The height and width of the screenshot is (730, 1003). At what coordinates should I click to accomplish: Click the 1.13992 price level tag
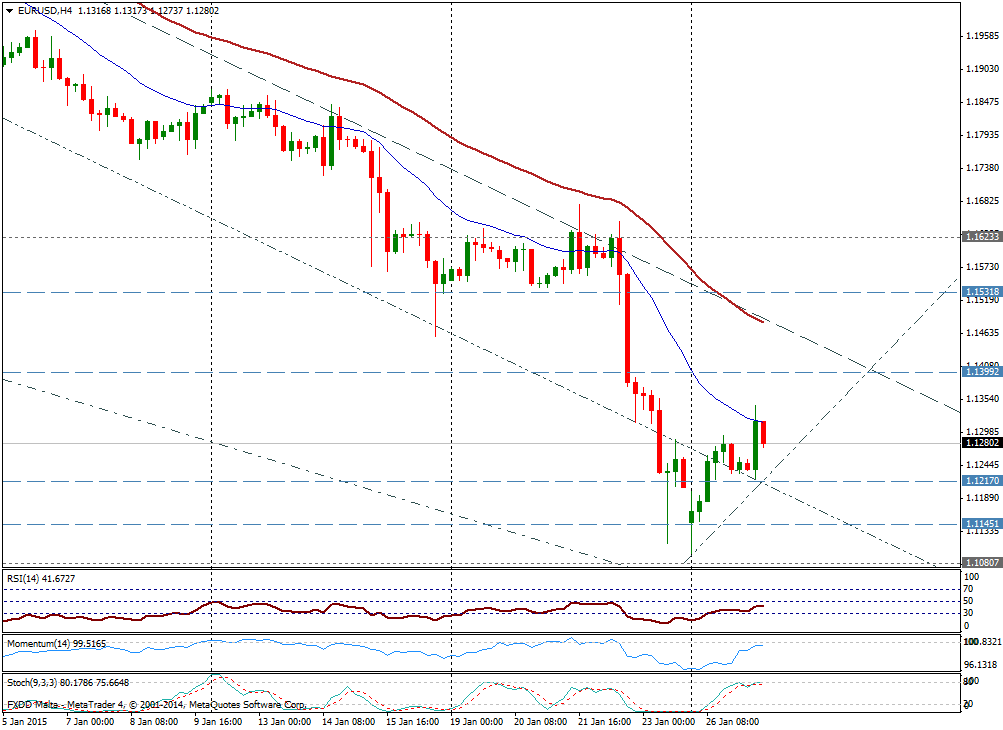click(979, 372)
